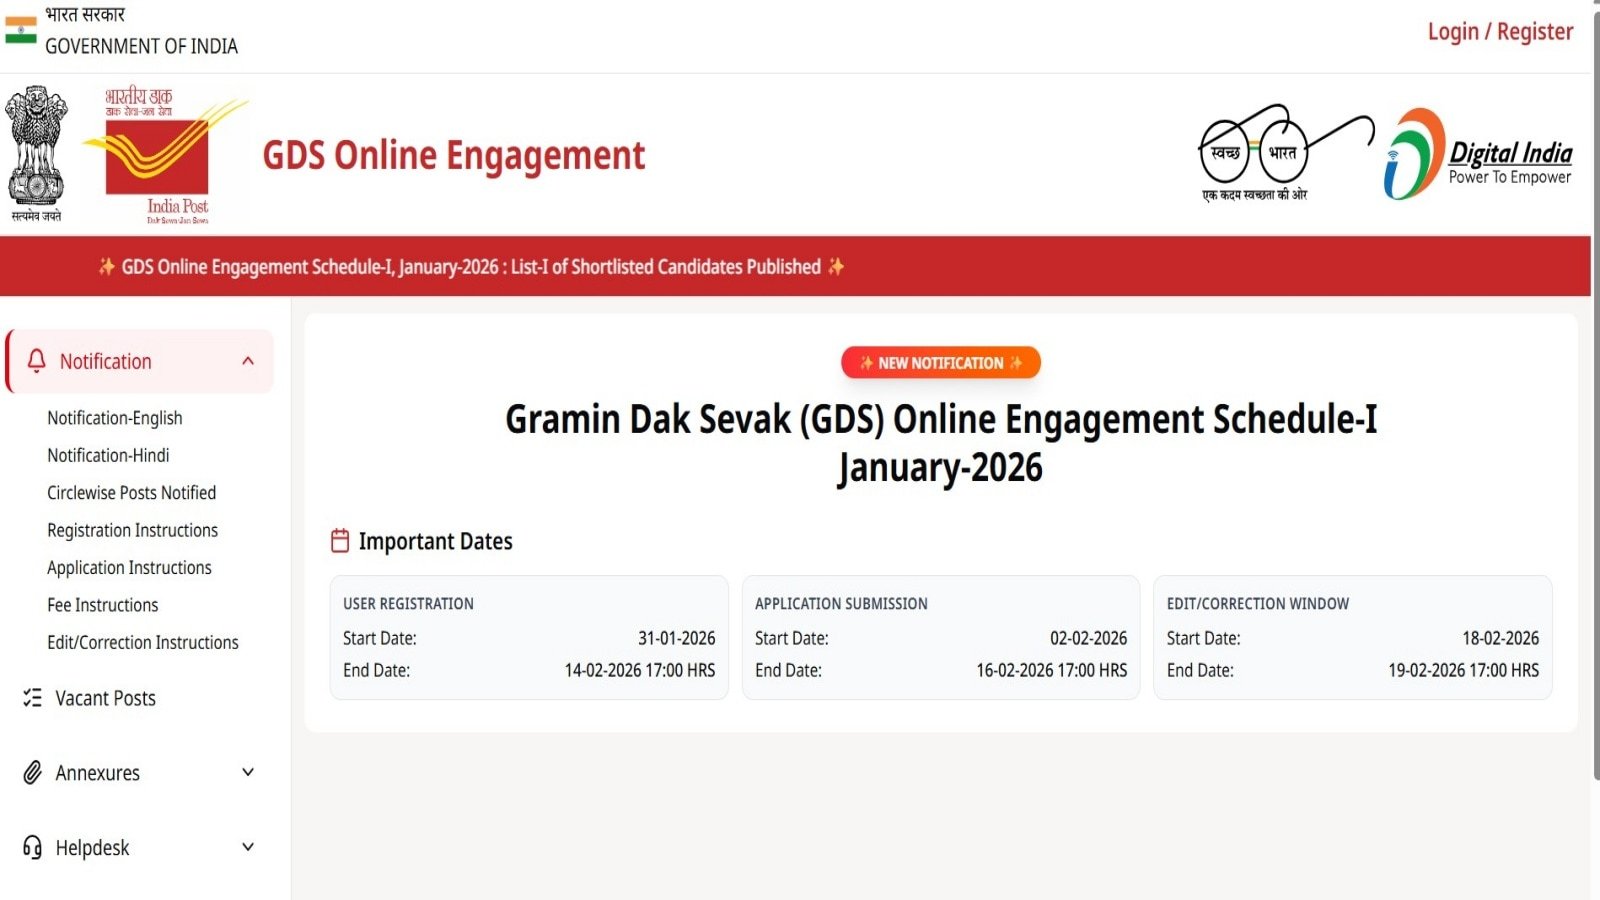The image size is (1600, 900).
Task: Click the Helpdesk headset icon
Action: coord(33,848)
